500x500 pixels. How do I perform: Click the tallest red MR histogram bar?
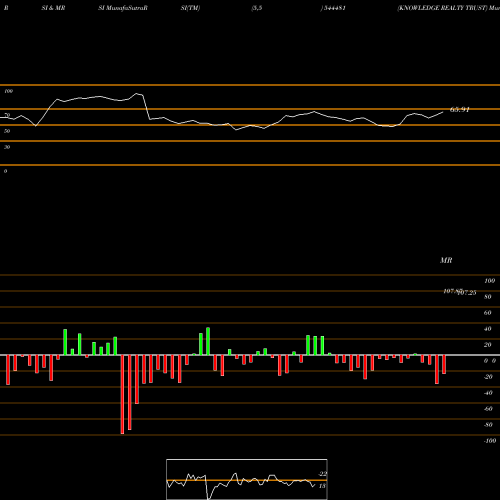point(122,394)
